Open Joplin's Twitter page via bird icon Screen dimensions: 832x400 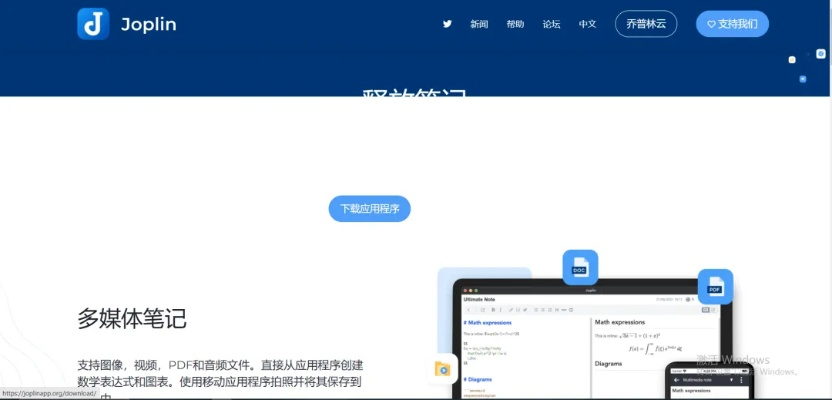447,24
